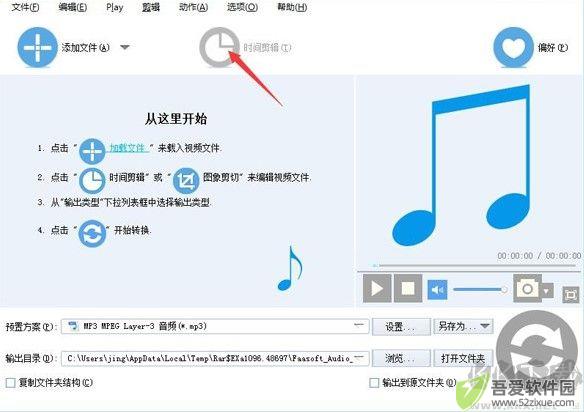Click the load file link in guide
584x412 pixels.
click(x=128, y=148)
